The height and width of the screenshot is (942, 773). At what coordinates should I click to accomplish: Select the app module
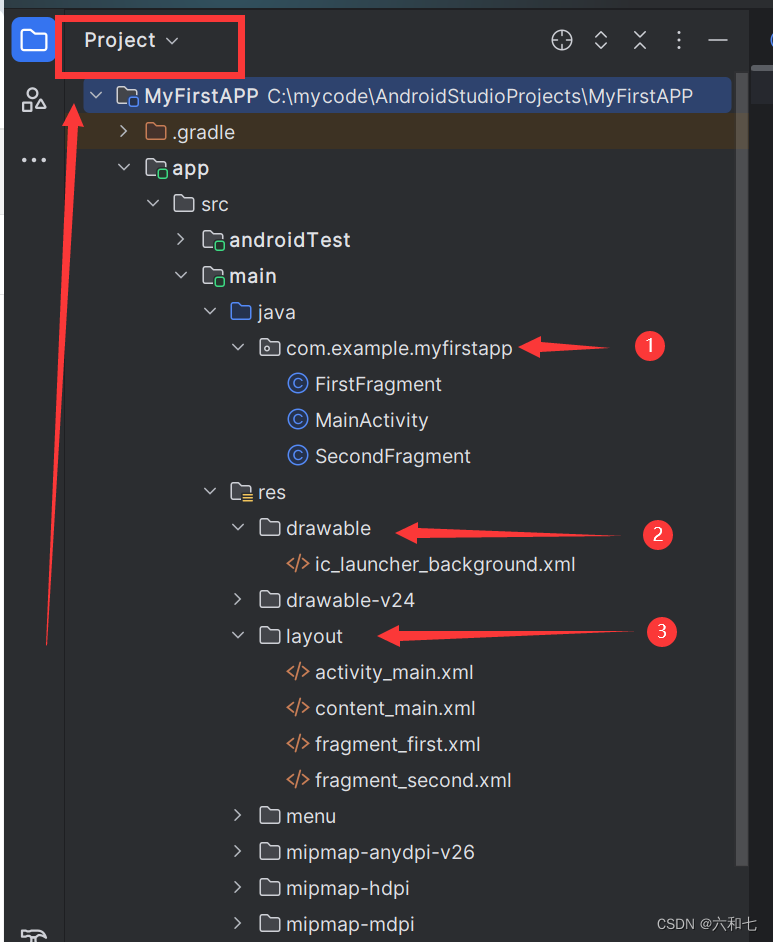(177, 168)
